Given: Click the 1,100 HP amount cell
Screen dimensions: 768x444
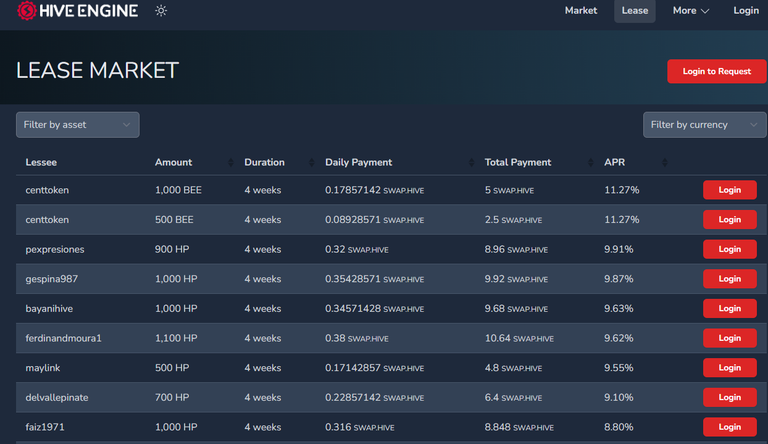Looking at the screenshot, I should click(x=176, y=338).
